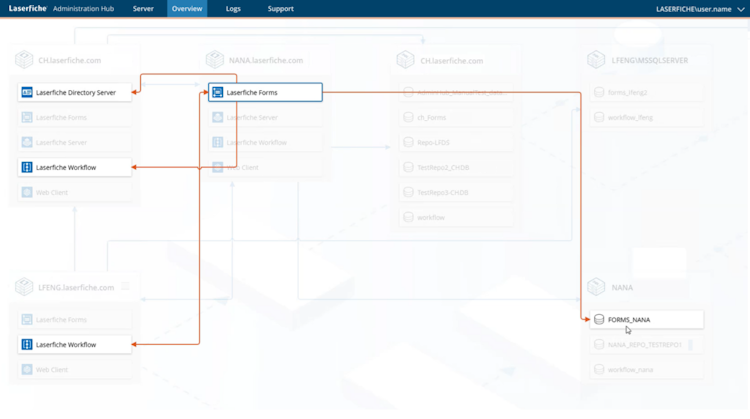
Task: Open the Logs tab
Action: [233, 9]
